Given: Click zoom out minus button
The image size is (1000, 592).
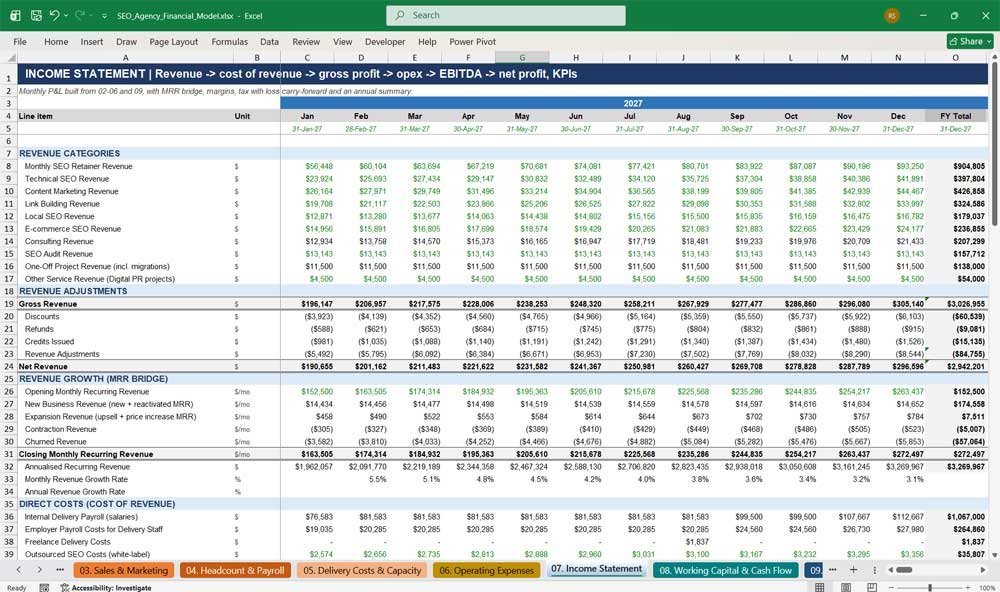Looking at the screenshot, I should pos(892,588).
